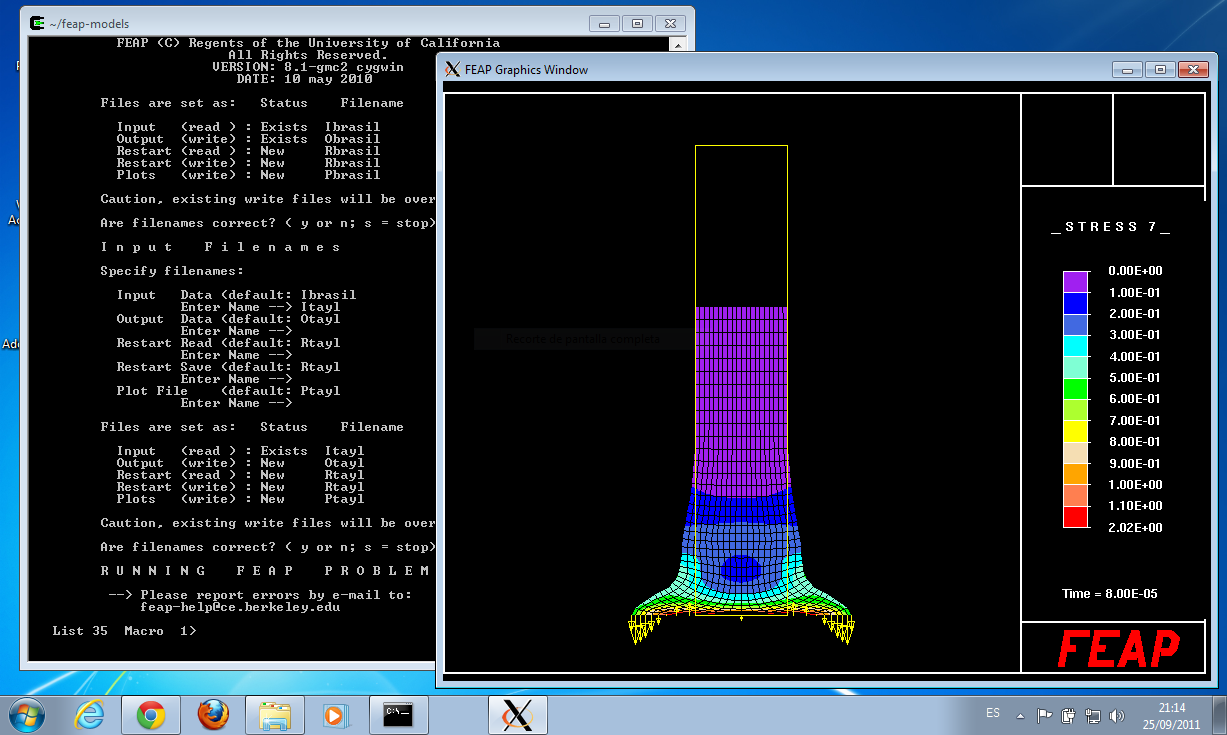Click the "Time = 8.00E-05" readout
This screenshot has width=1227, height=735.
[1110, 594]
